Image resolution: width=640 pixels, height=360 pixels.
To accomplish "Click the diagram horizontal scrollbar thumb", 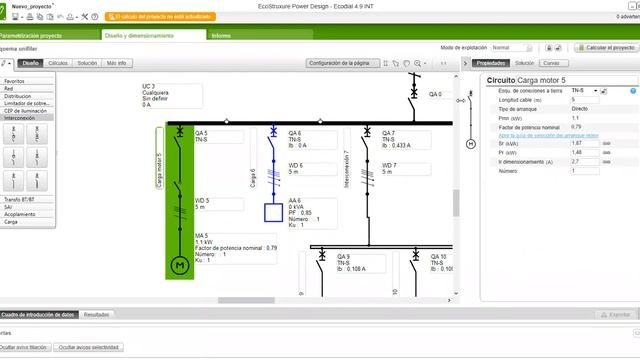I will click(x=246, y=300).
